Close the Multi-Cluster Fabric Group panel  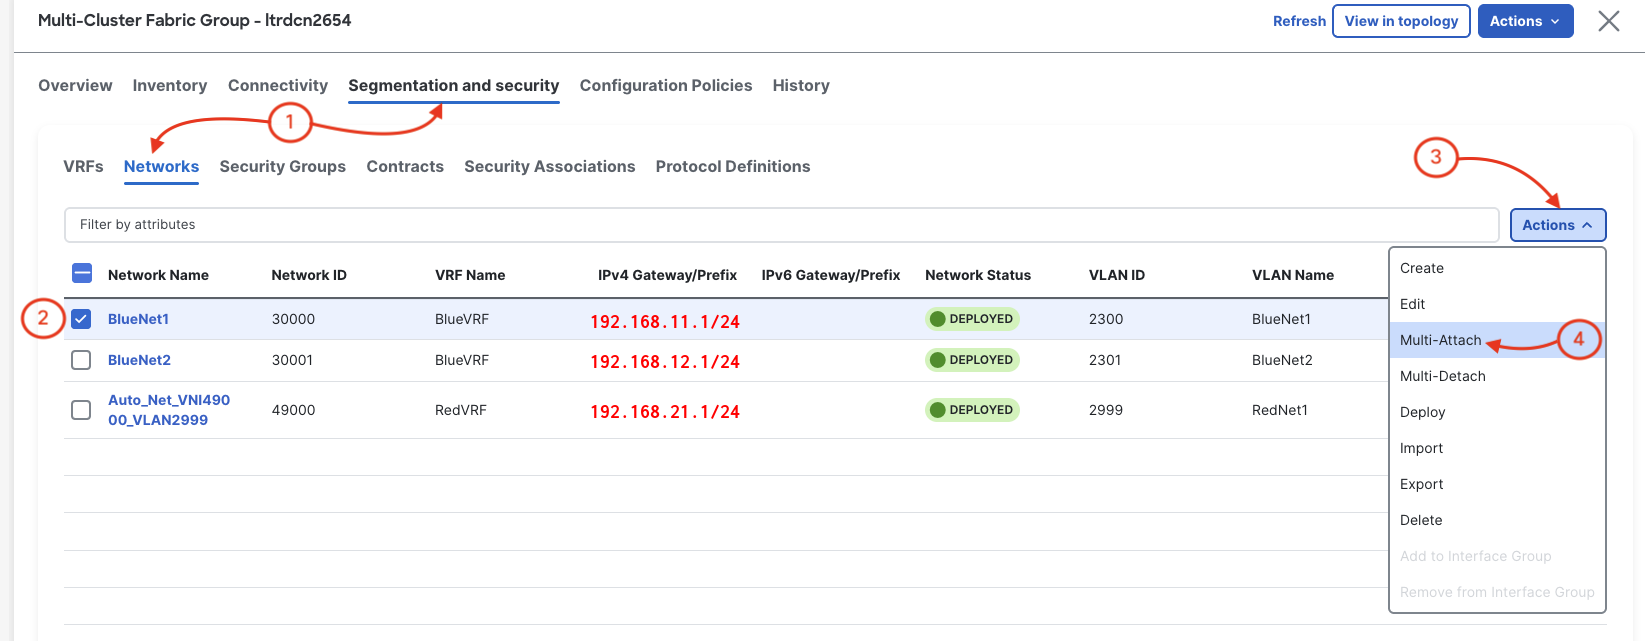tap(1608, 21)
